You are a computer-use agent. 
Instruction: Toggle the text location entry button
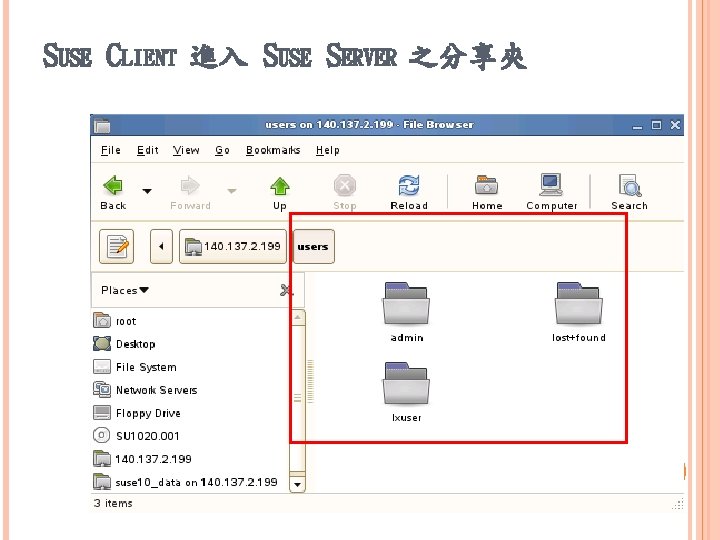[x=117, y=247]
